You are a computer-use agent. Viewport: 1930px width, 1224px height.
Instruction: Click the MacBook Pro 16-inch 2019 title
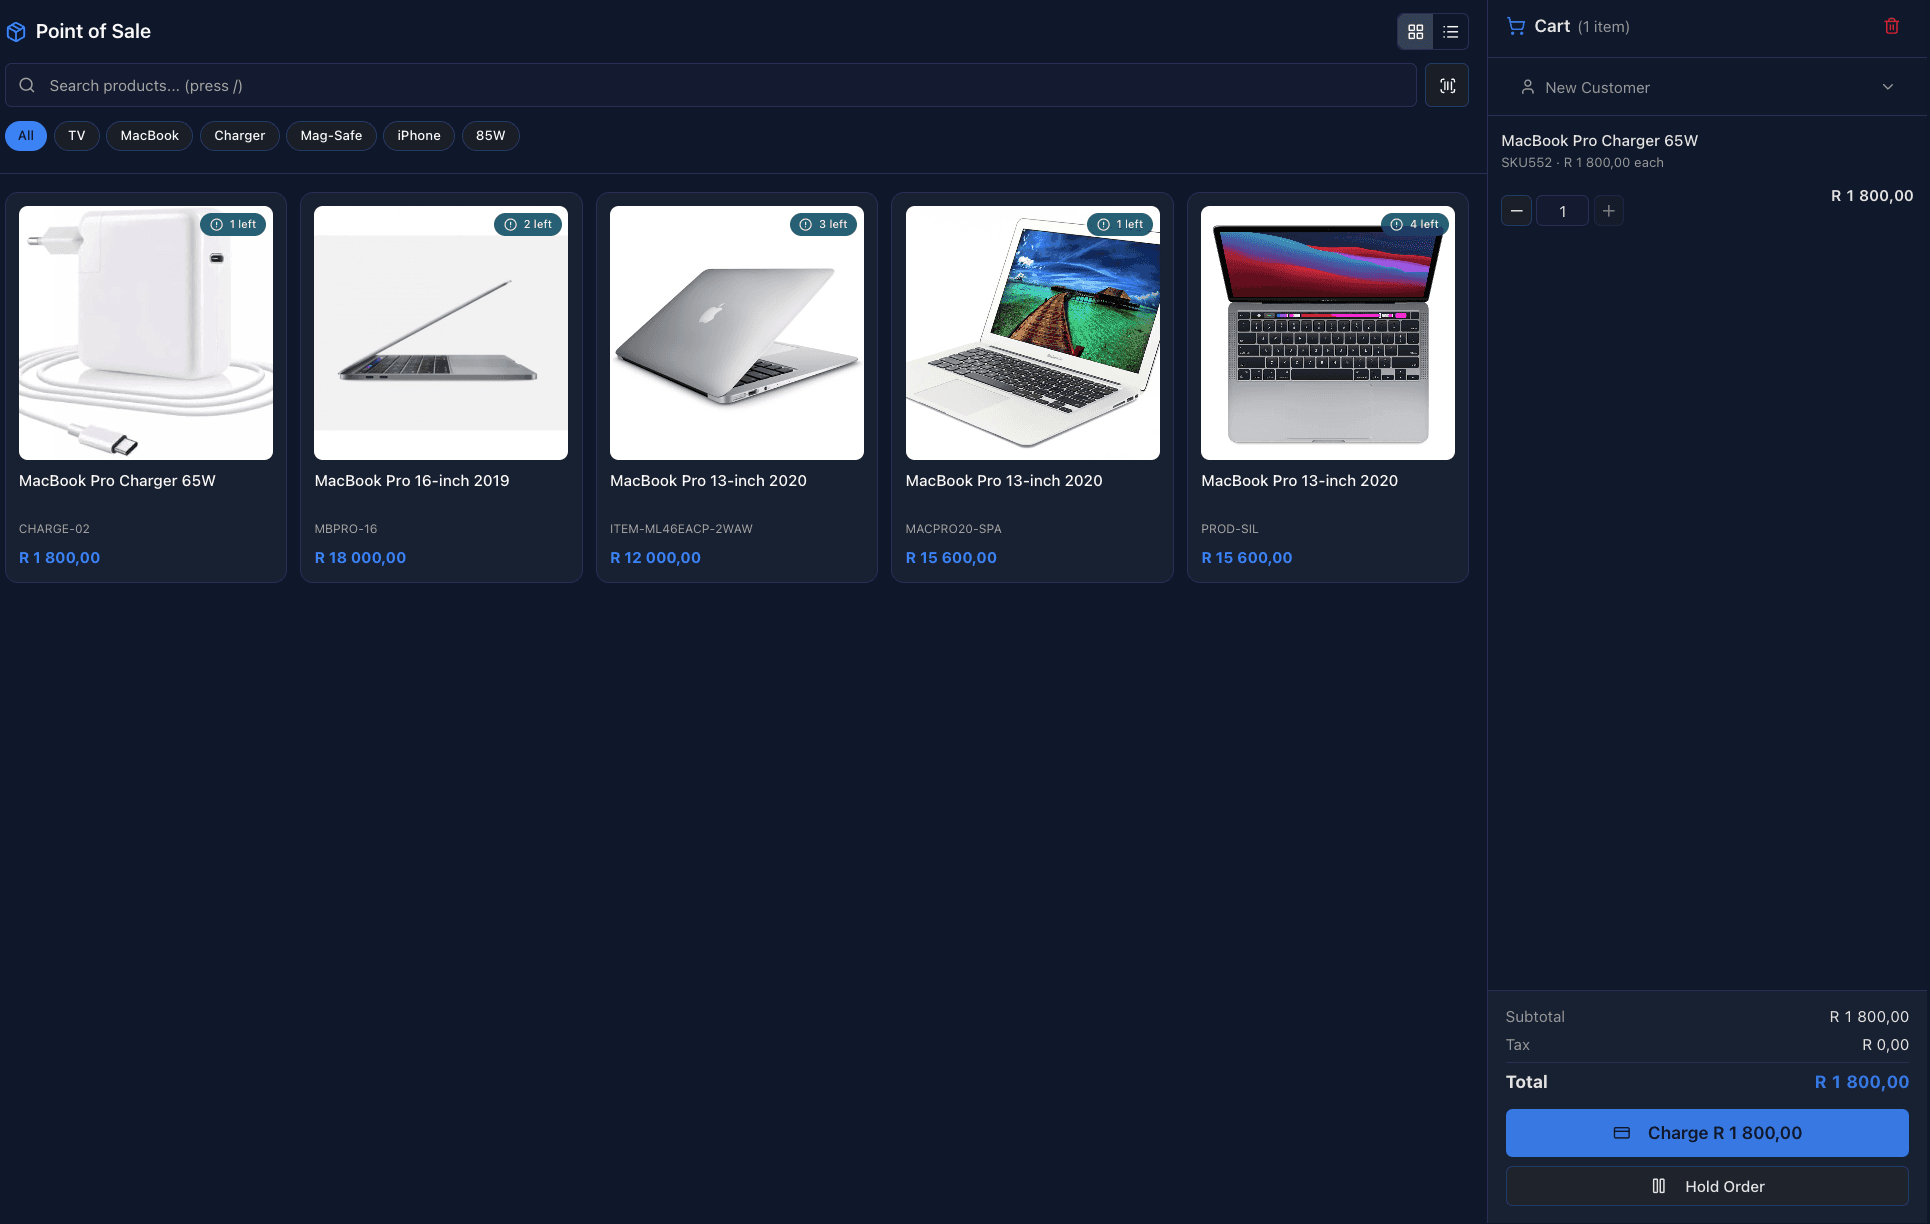click(412, 481)
